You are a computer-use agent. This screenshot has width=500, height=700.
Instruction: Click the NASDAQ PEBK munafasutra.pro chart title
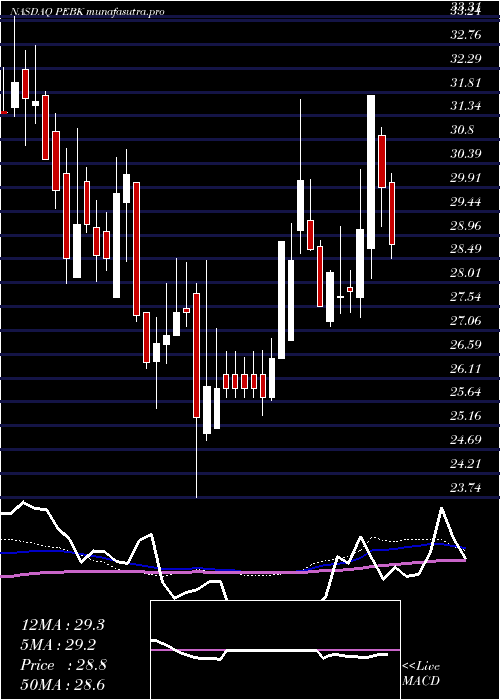[x=87, y=12]
